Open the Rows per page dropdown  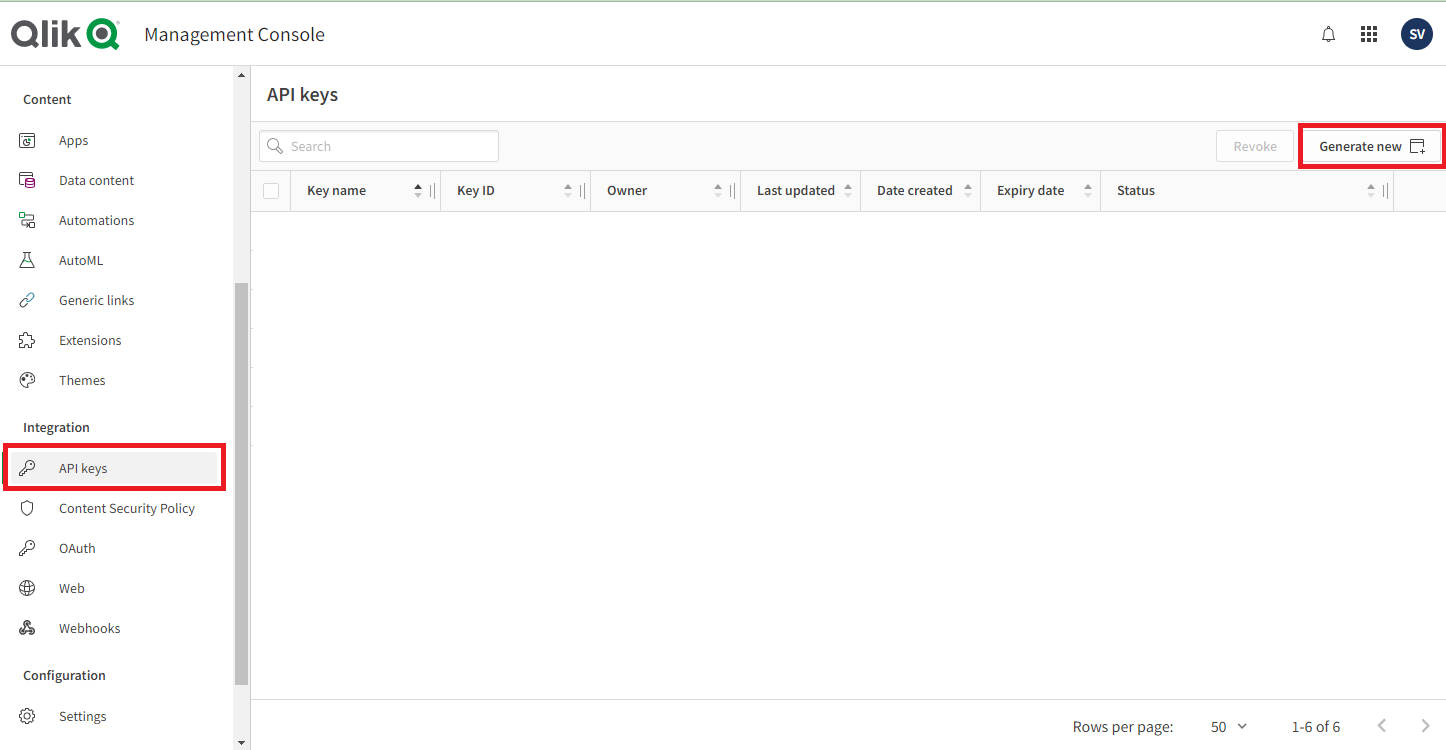click(1227, 726)
